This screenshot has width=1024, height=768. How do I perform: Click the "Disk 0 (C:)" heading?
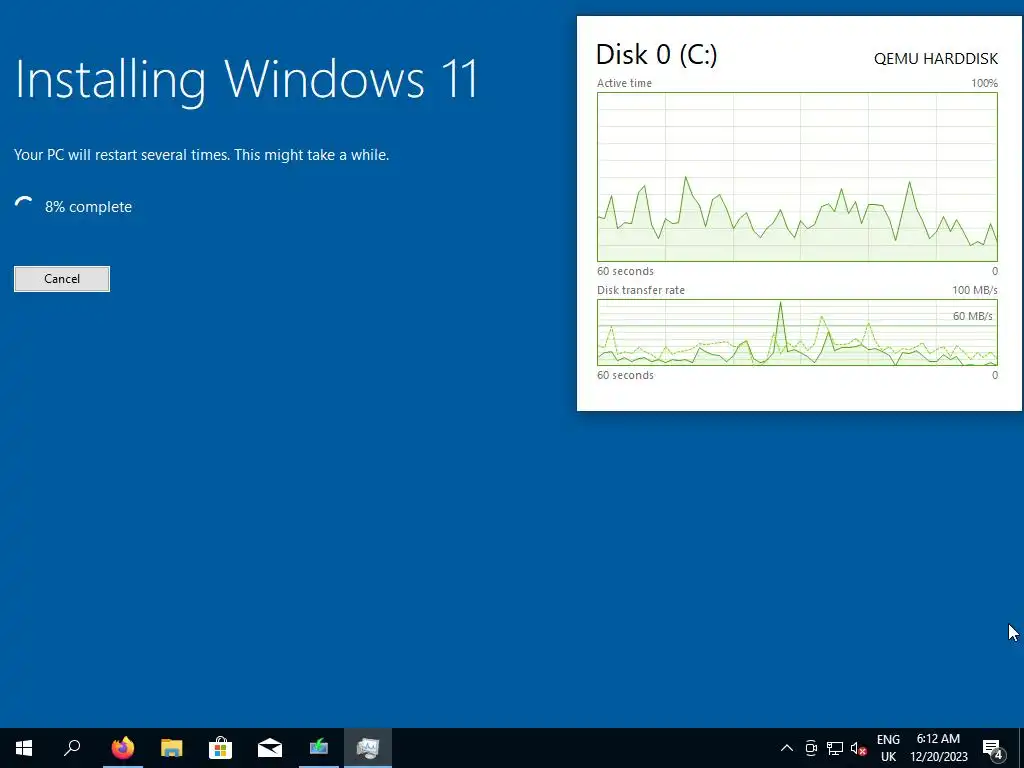pos(657,54)
